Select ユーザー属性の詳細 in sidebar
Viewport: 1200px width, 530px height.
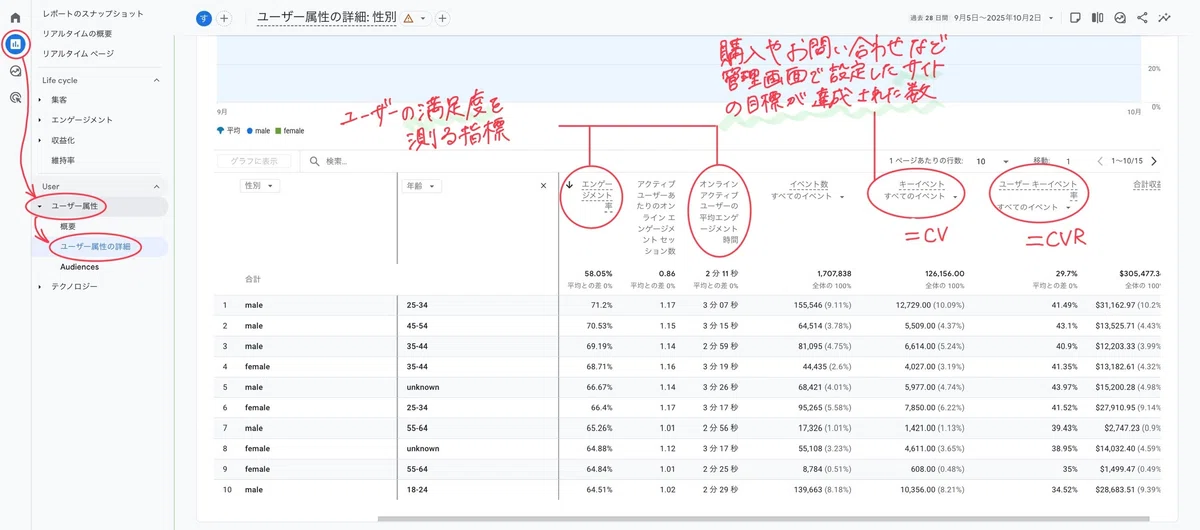click(x=95, y=246)
